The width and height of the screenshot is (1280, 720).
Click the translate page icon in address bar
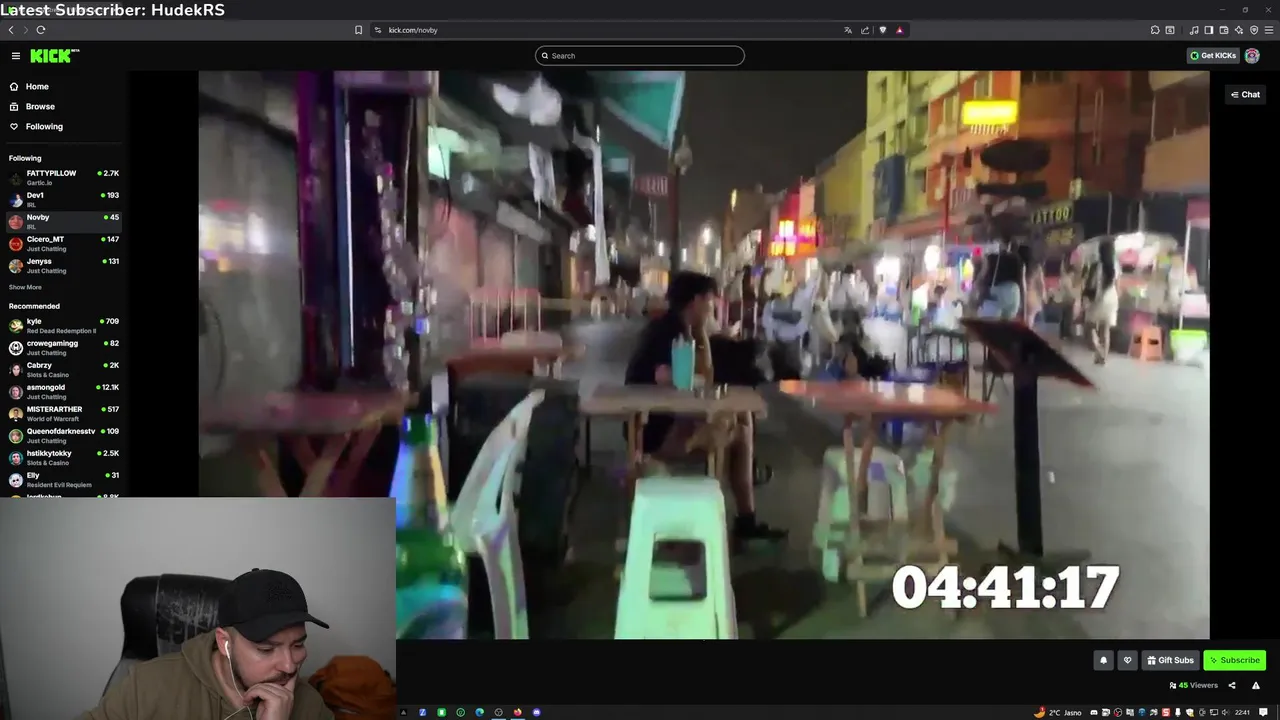(848, 30)
